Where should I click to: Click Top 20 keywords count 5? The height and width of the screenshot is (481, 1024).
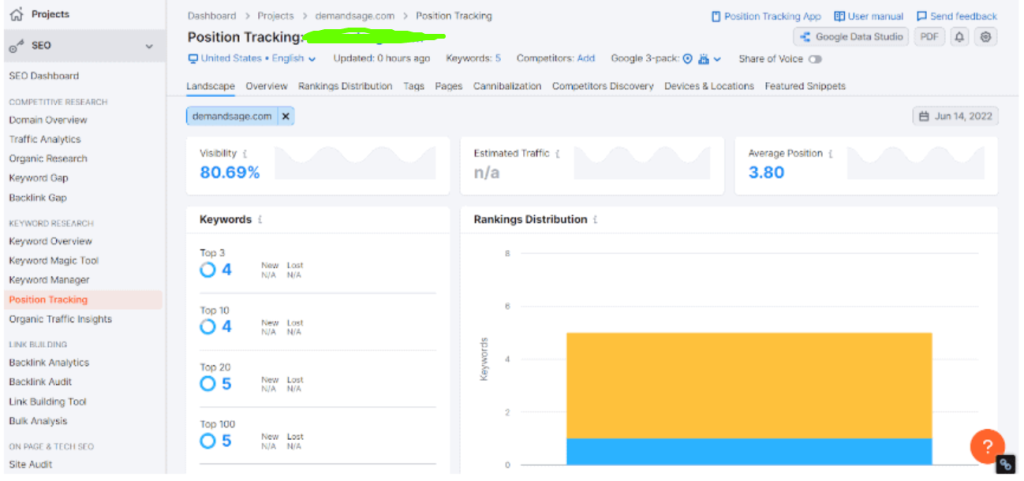[227, 384]
